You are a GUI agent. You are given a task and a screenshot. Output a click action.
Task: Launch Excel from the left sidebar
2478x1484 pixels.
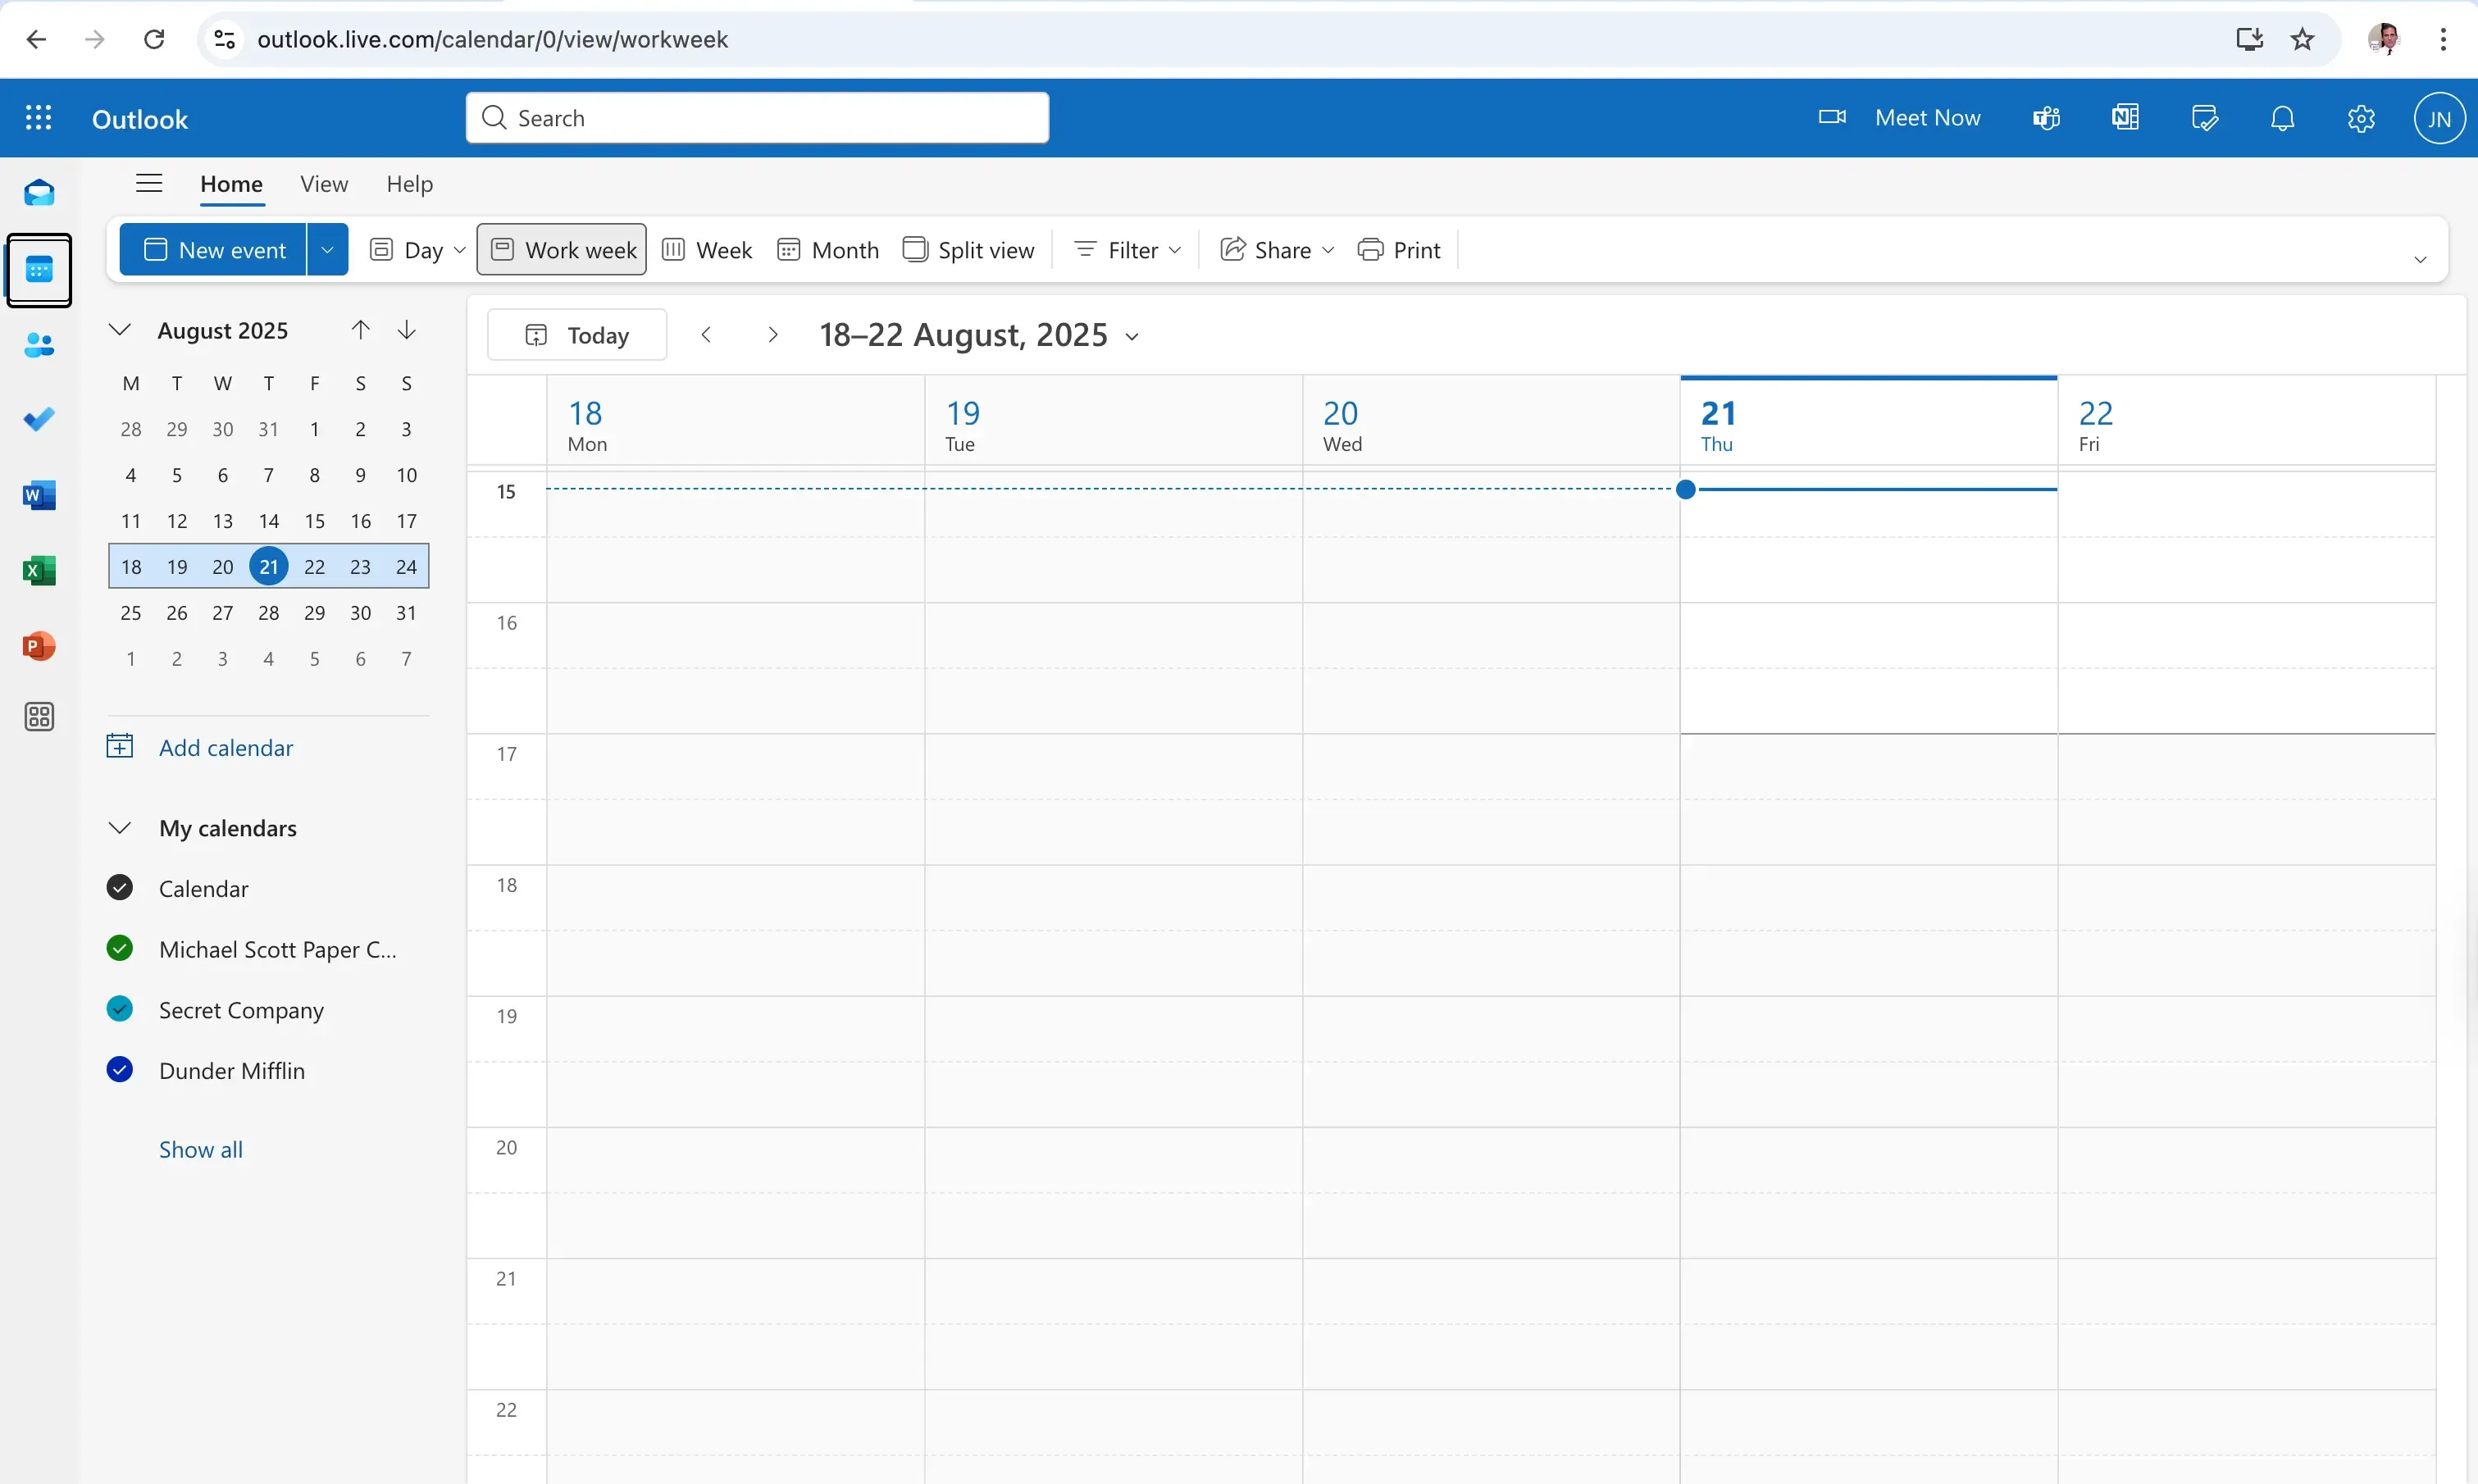coord(39,570)
